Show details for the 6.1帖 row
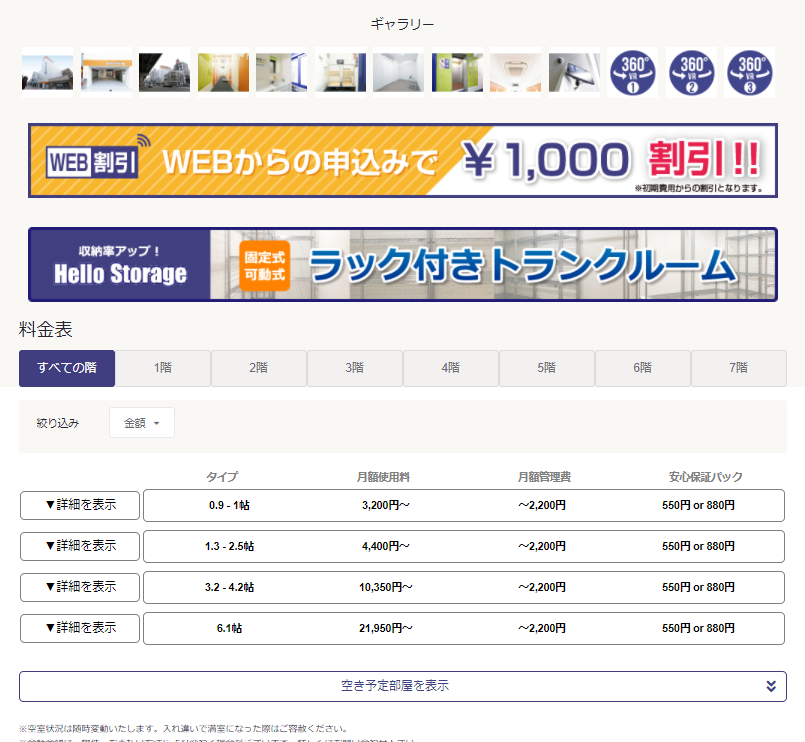This screenshot has width=805, height=742. pyautogui.click(x=80, y=628)
